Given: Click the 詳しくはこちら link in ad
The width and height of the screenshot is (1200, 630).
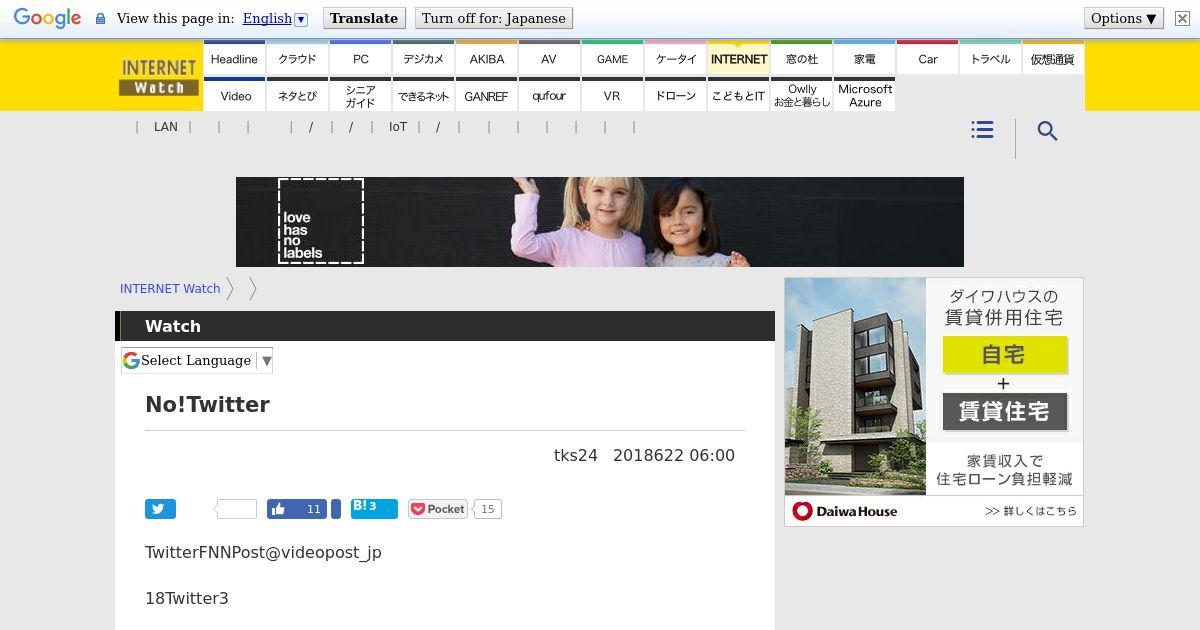Looking at the screenshot, I should pos(1031,511).
